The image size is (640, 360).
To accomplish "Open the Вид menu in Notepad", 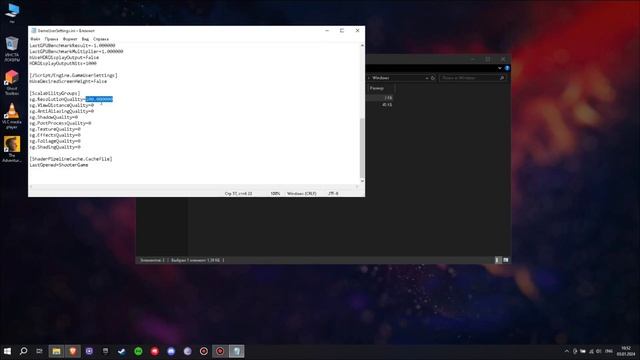I will 85,39.
